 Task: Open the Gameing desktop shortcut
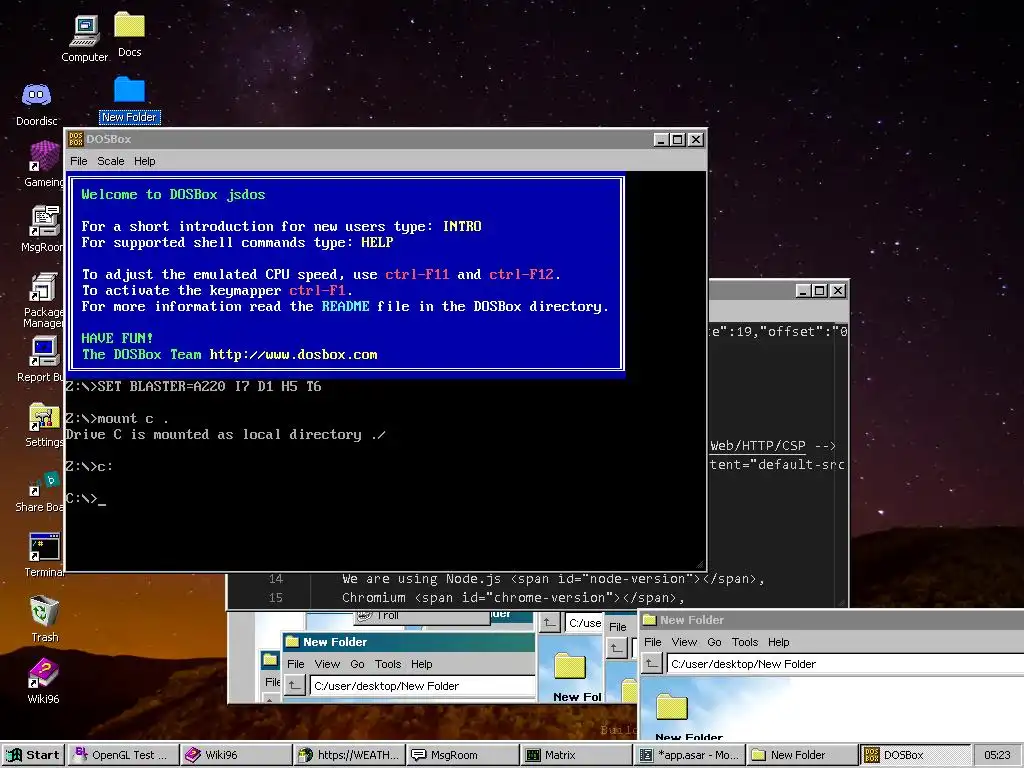[44, 165]
